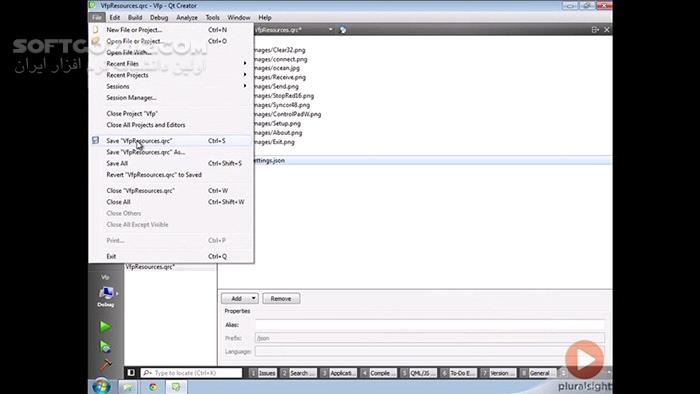Open the Tools menu
The image size is (700, 394).
pyautogui.click(x=212, y=17)
